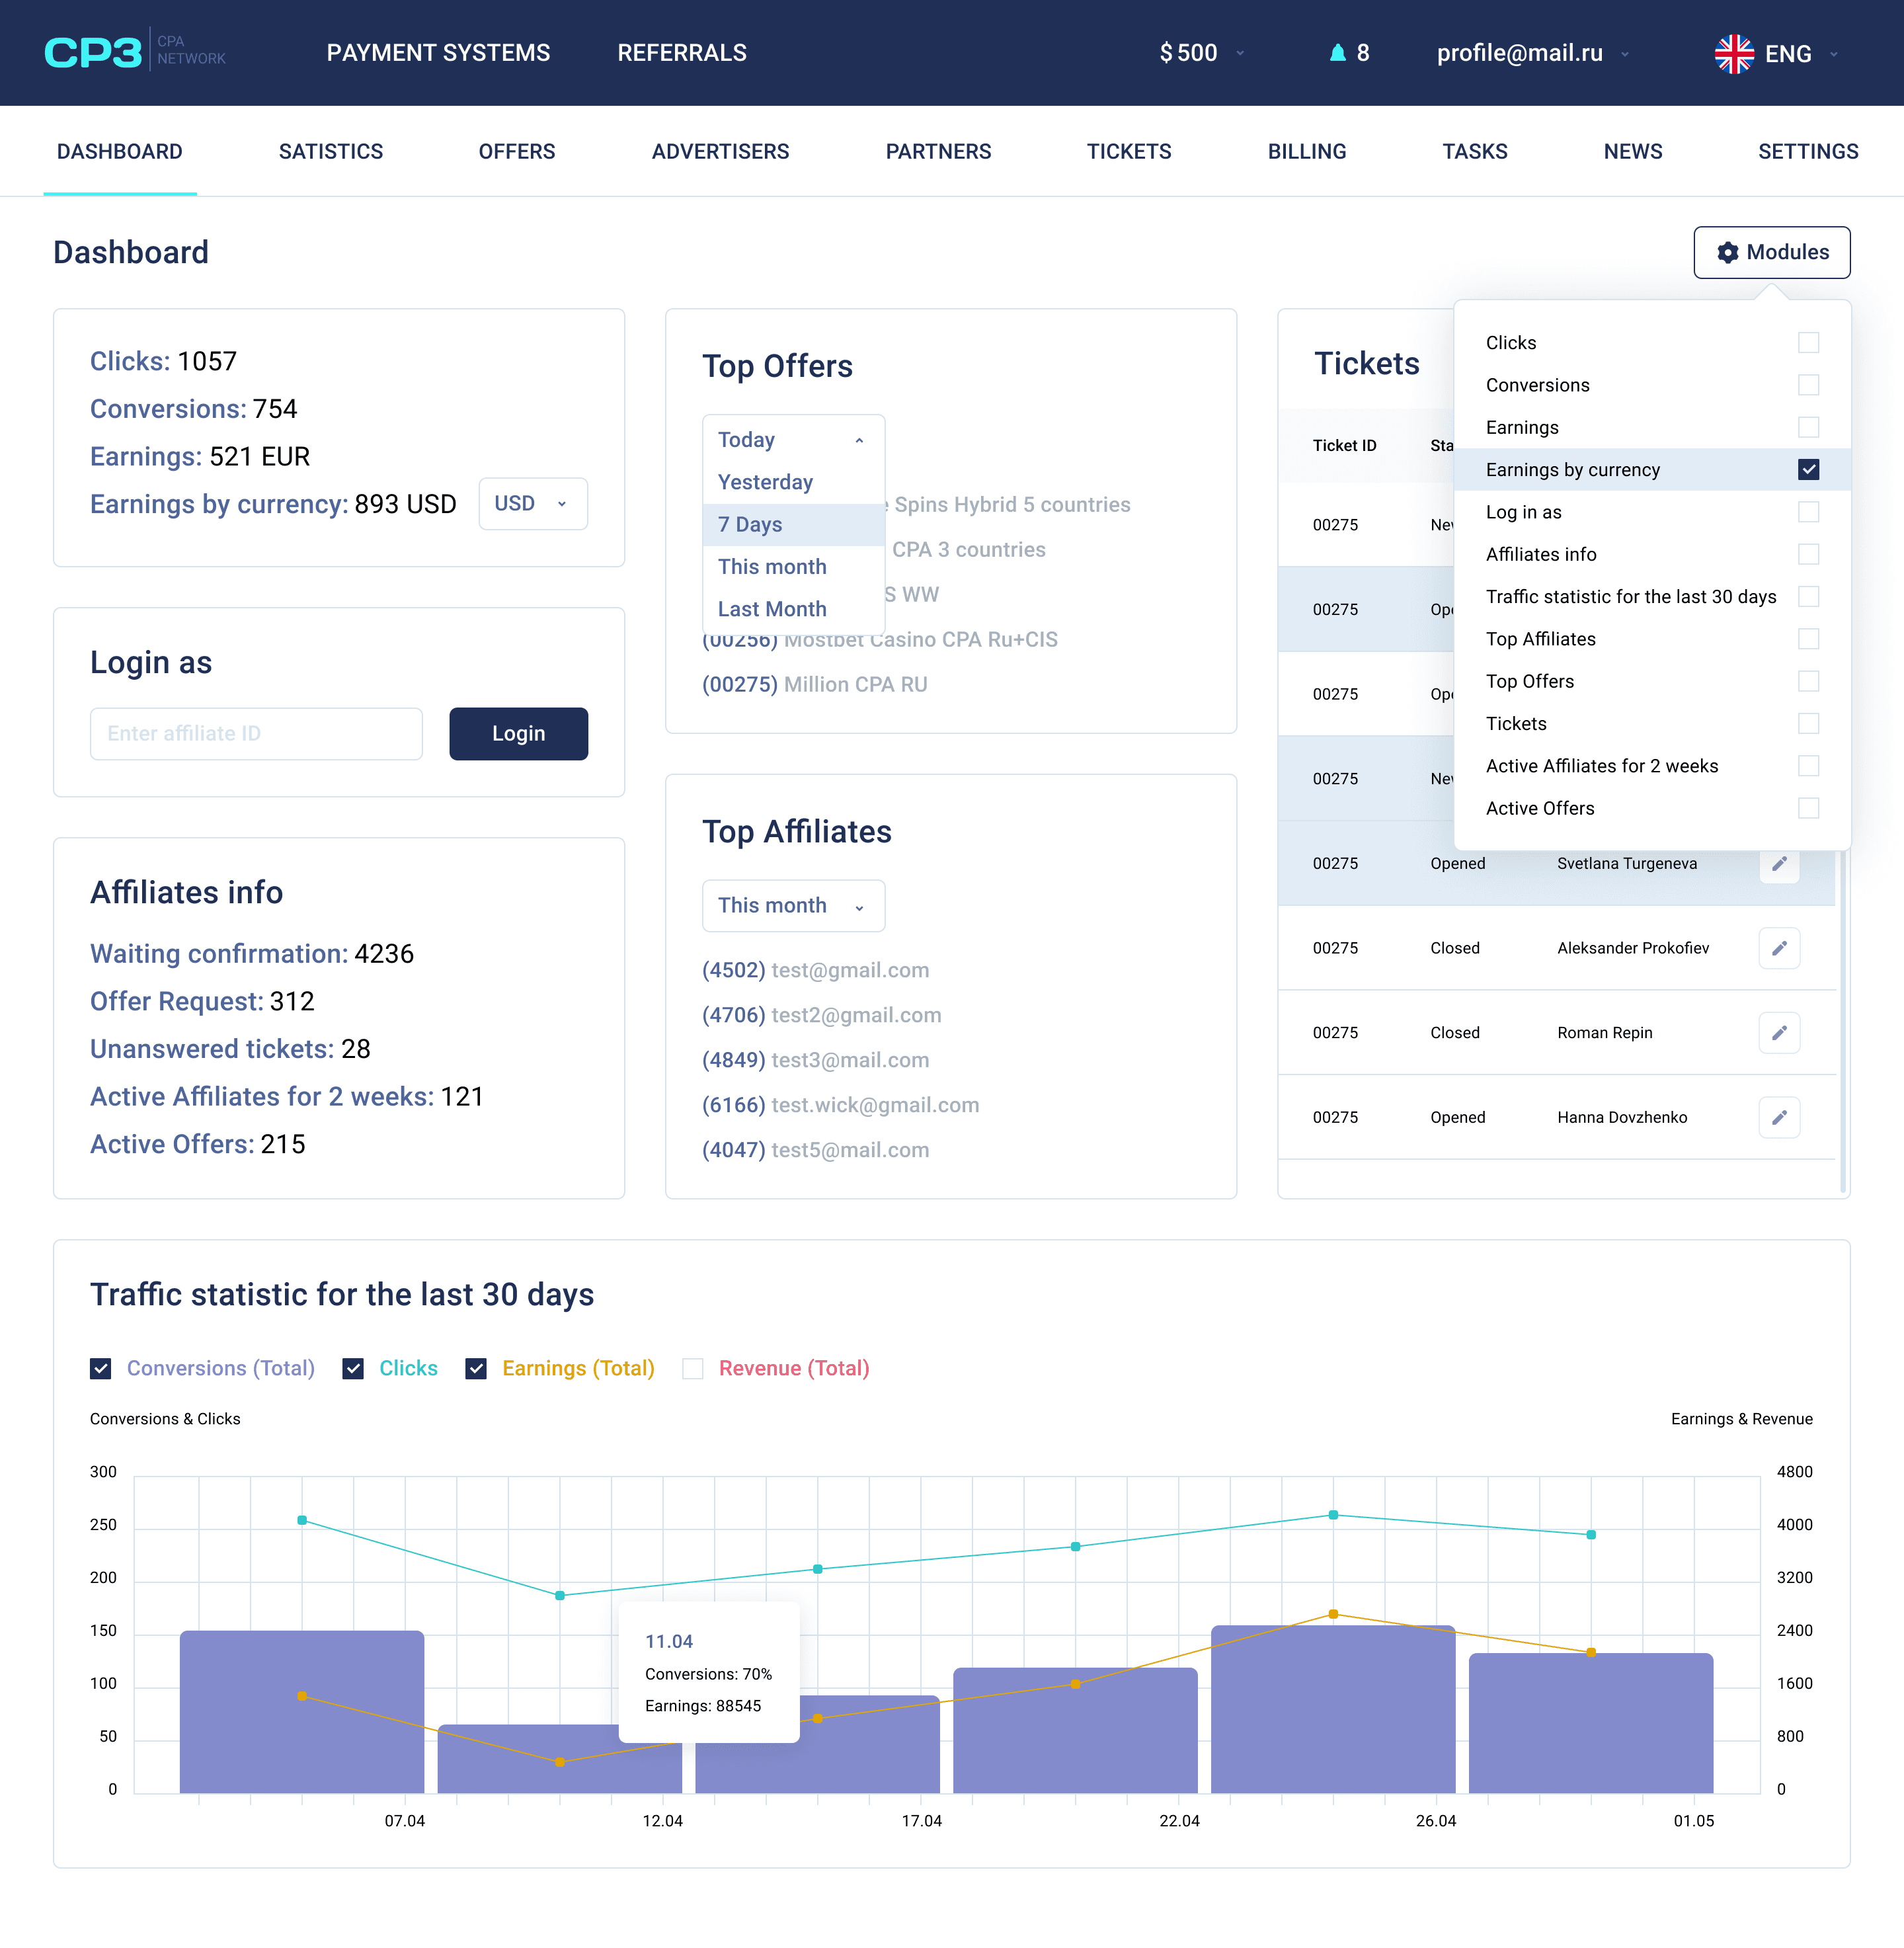Screen dimensions: 1904x1948
Task: Select This month in Top Offers period list
Action: 793,567
